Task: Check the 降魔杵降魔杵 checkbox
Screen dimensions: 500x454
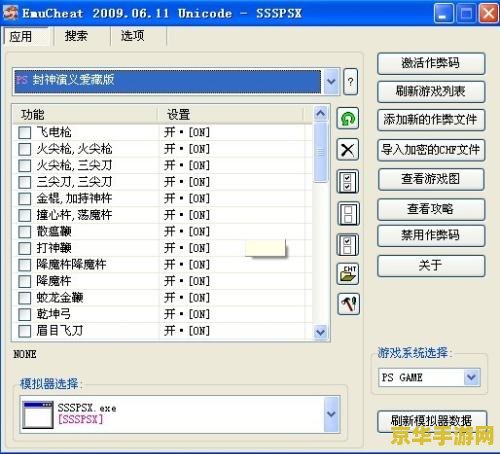Action: click(x=25, y=265)
